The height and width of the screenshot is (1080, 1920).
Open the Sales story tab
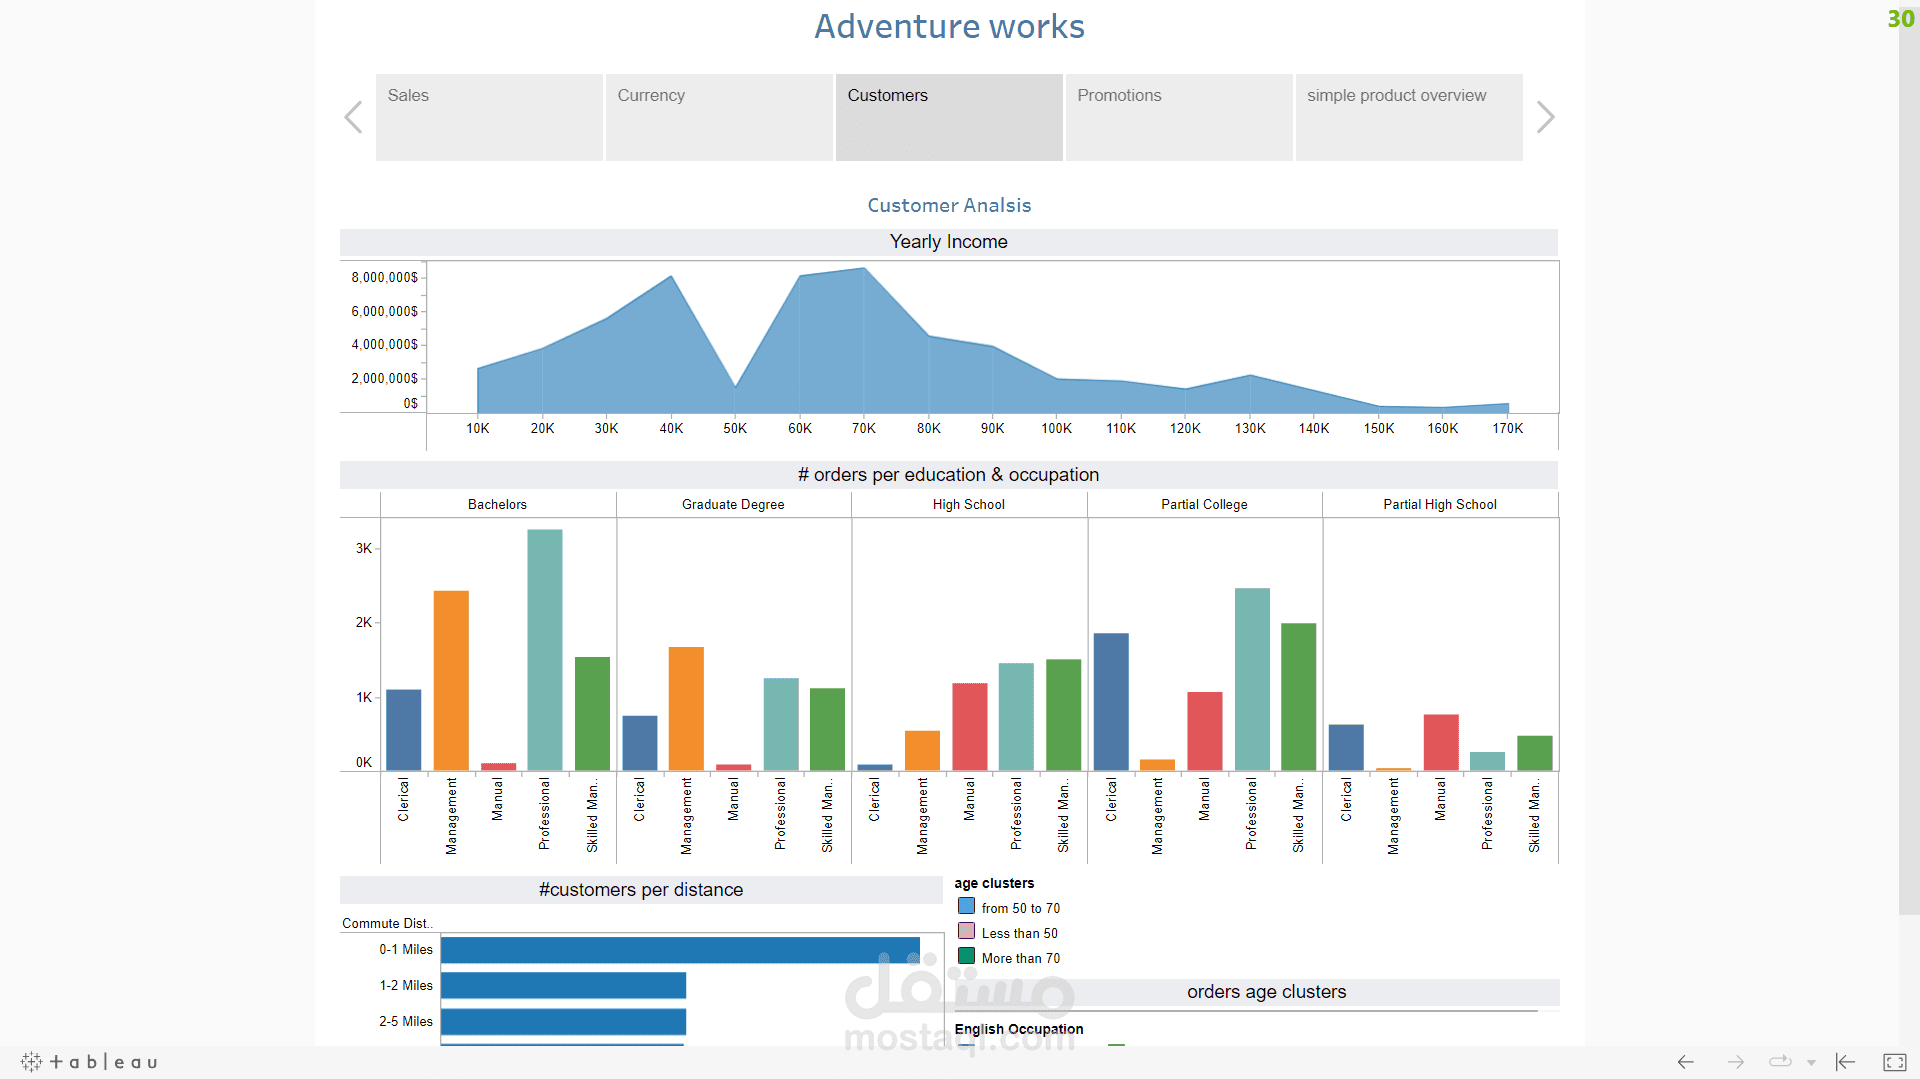489,117
